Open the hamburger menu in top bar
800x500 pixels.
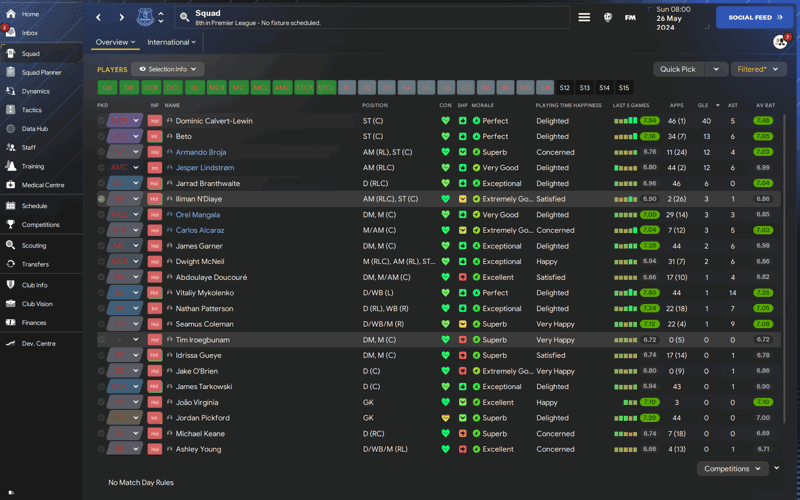tap(584, 17)
